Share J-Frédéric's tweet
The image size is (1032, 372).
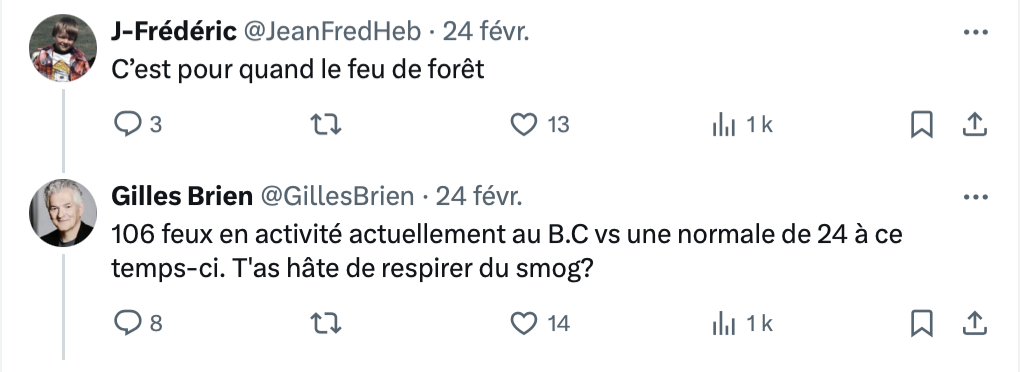tap(975, 124)
